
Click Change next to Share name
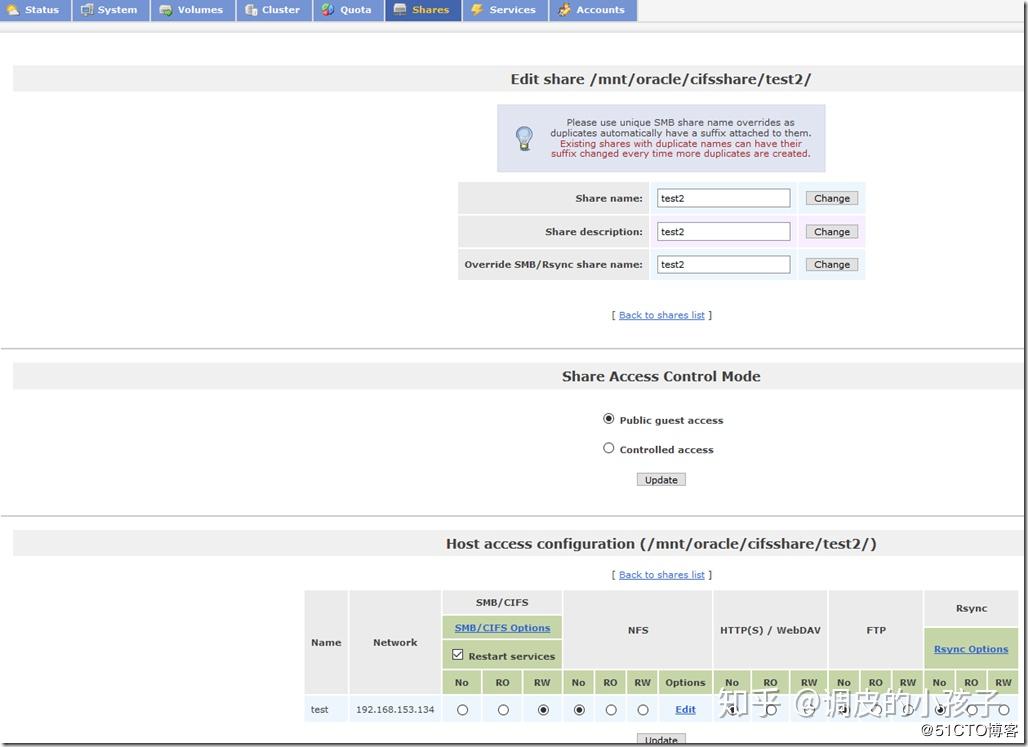(x=831, y=197)
